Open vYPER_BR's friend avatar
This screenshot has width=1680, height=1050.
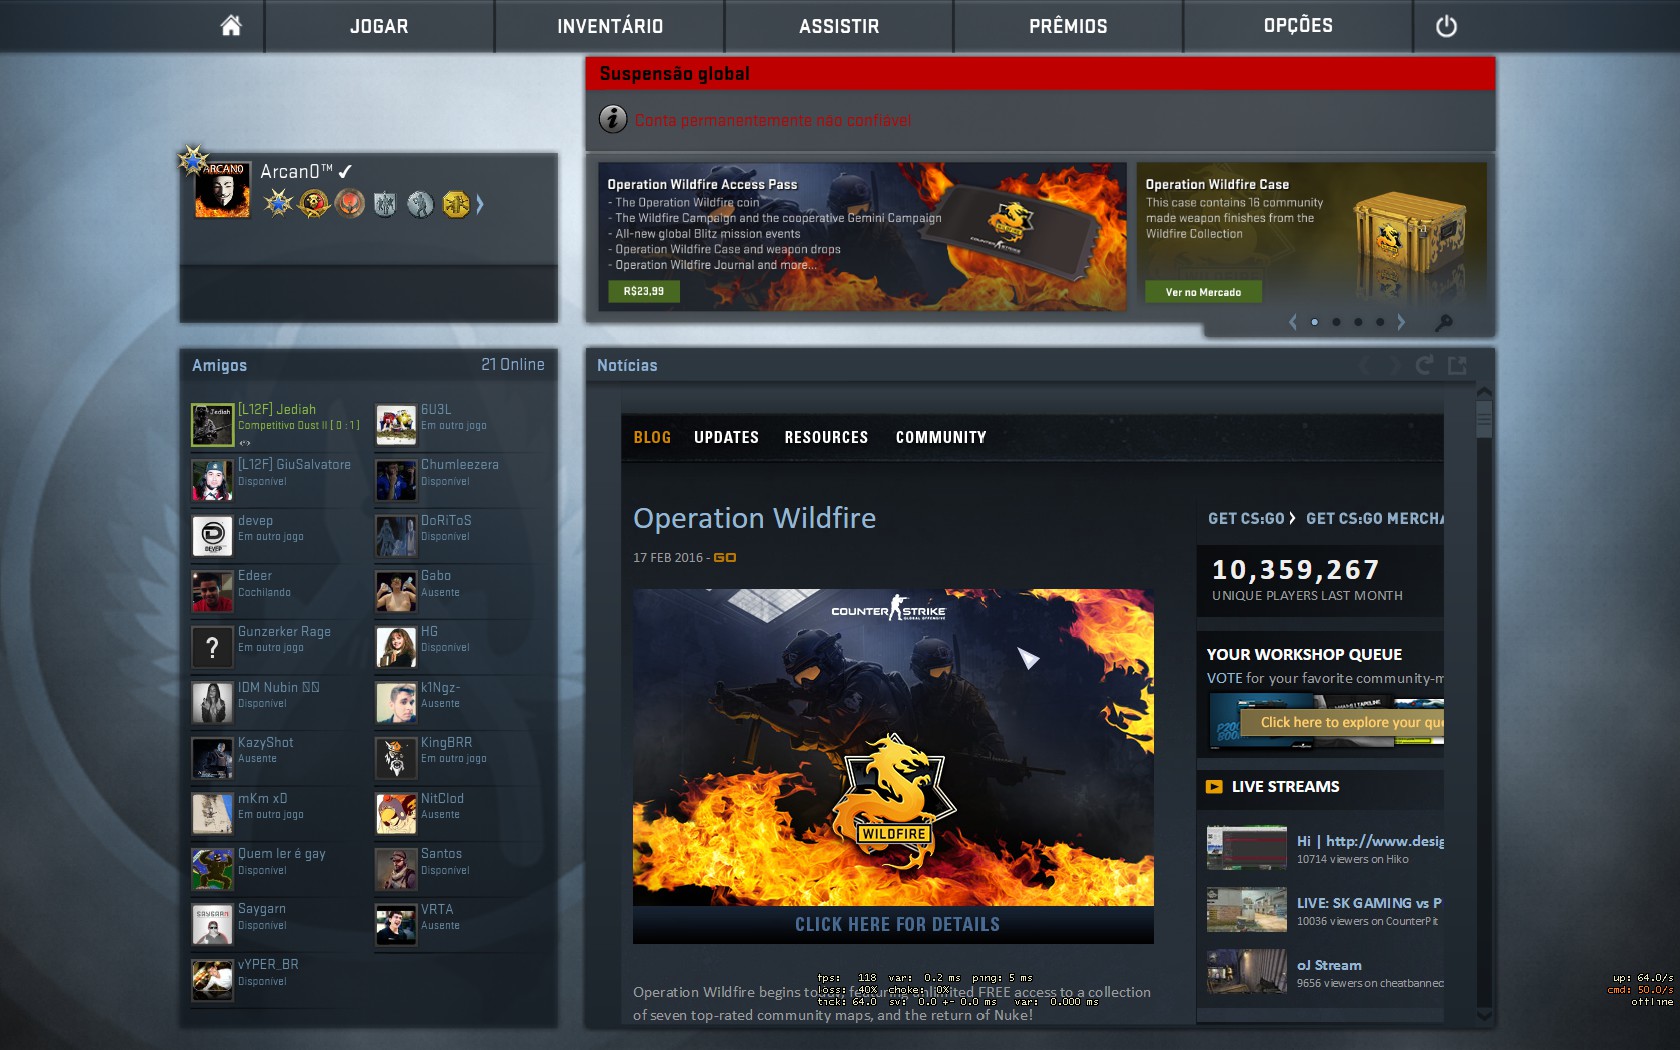(x=212, y=980)
